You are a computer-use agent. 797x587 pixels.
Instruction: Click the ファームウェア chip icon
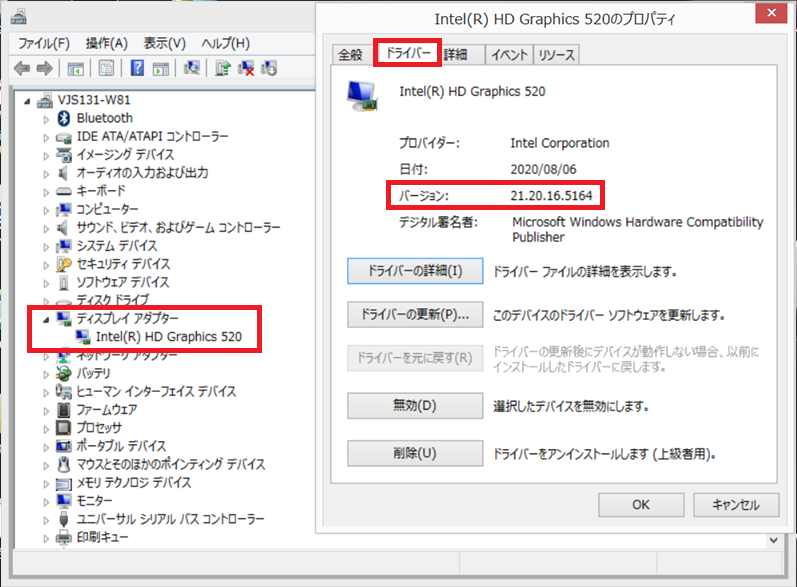pyautogui.click(x=64, y=409)
